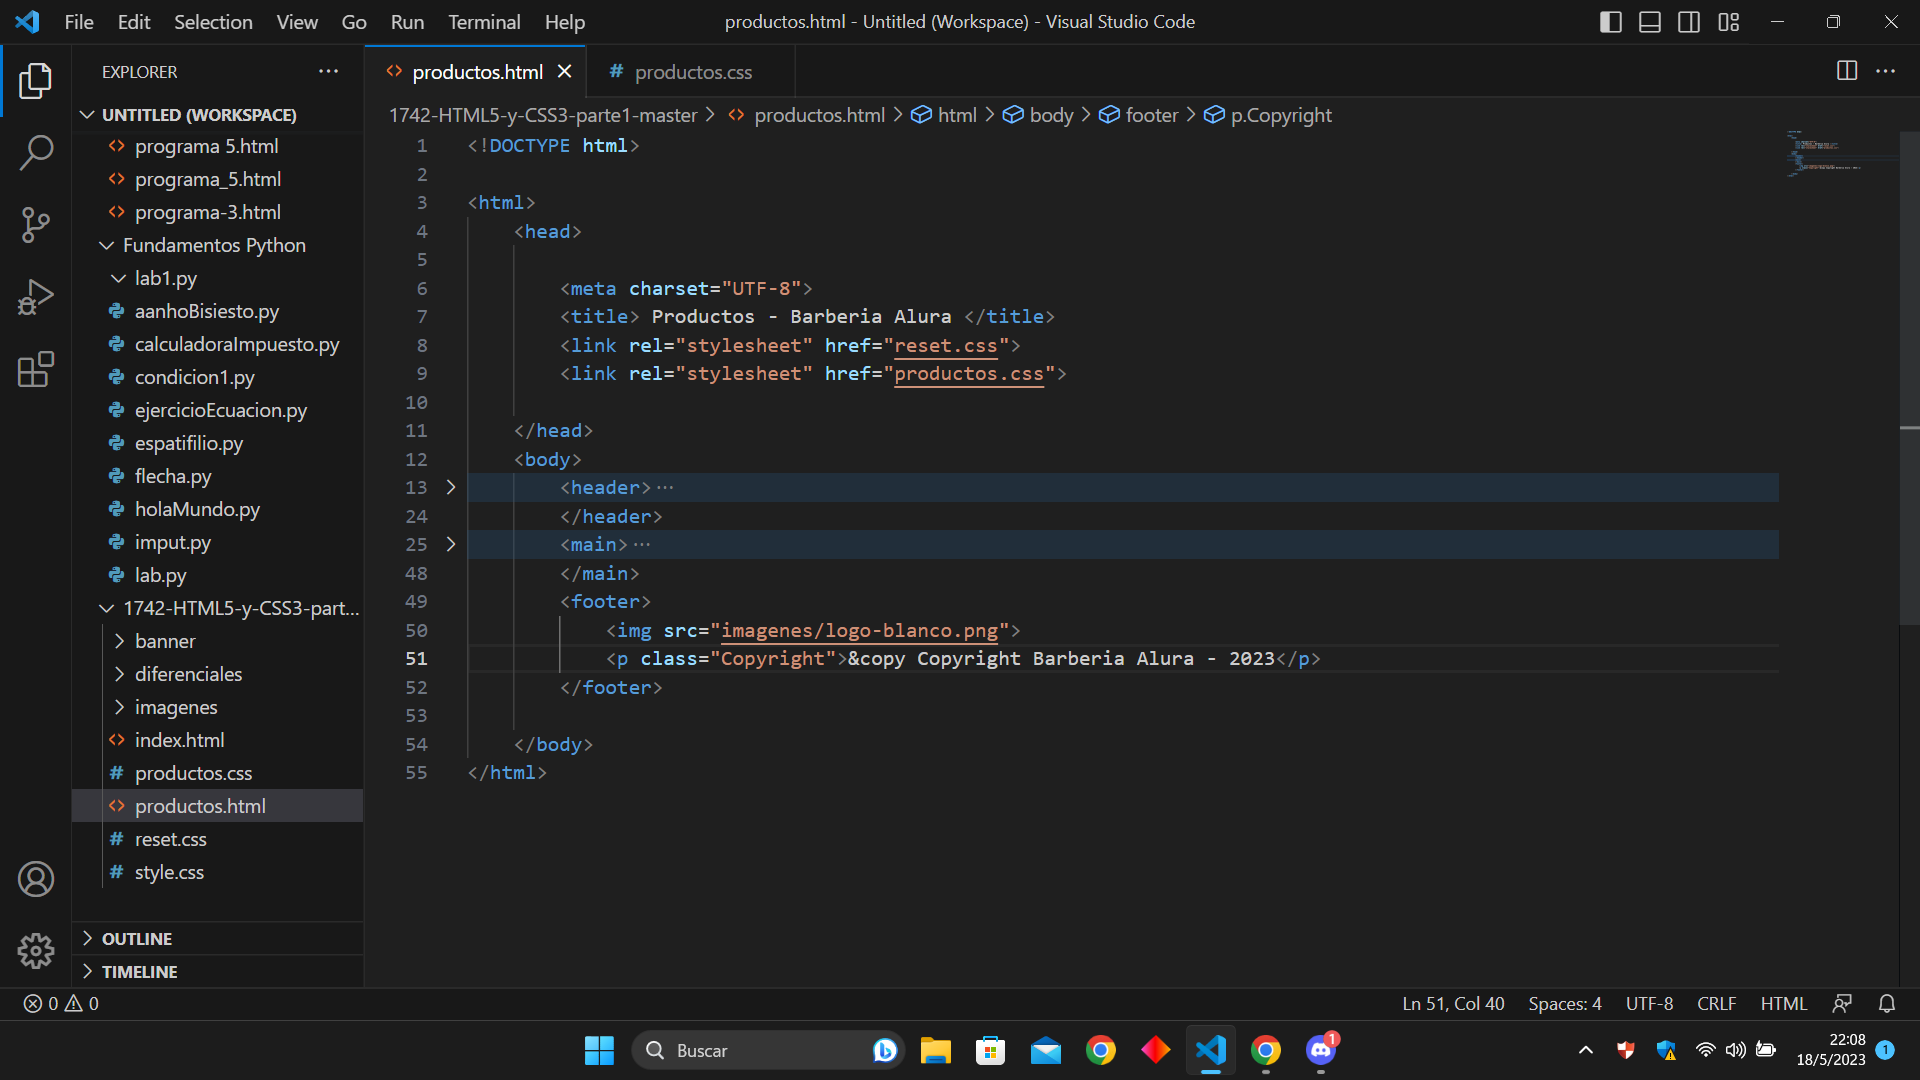
Task: Toggle collapse the header element line 13
Action: pos(450,487)
